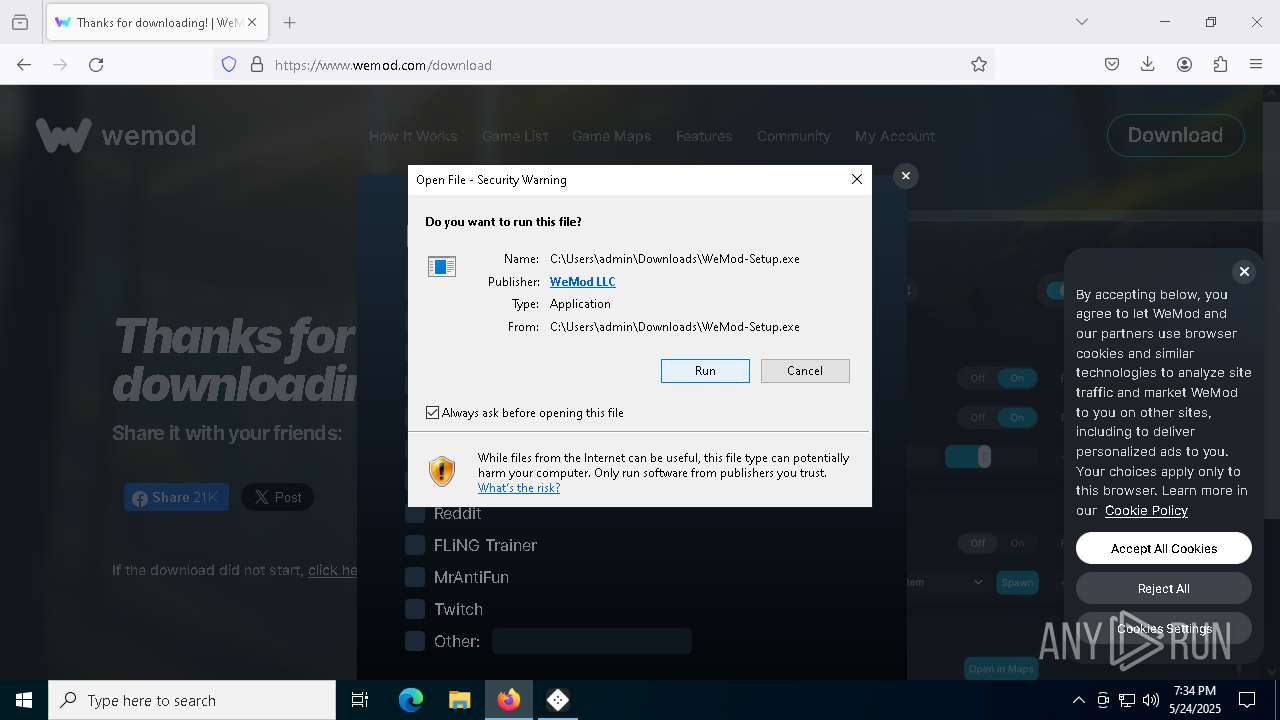Open Firefox Downloads panel icon
The height and width of the screenshot is (720, 1280).
point(1148,64)
